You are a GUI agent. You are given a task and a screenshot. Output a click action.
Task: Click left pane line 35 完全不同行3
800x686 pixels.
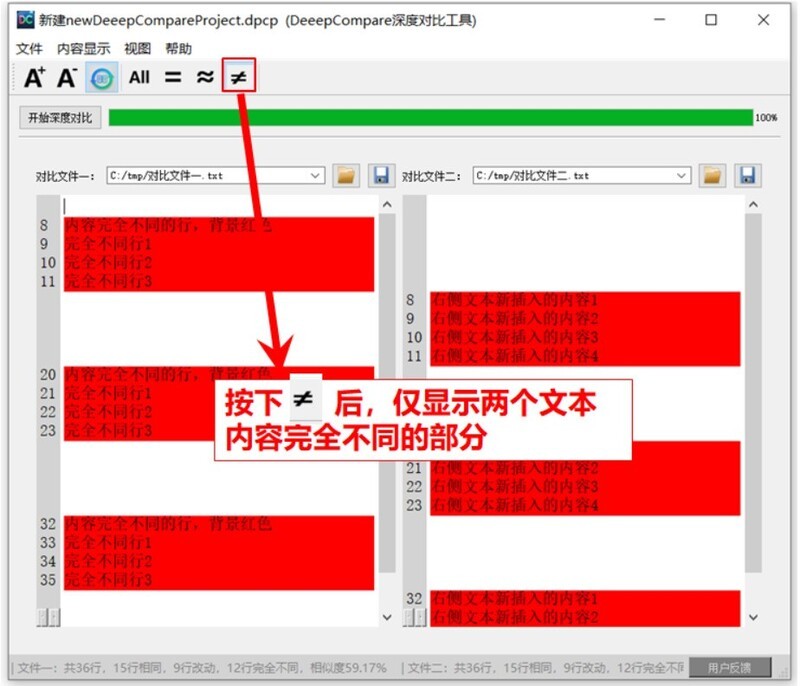click(x=108, y=580)
